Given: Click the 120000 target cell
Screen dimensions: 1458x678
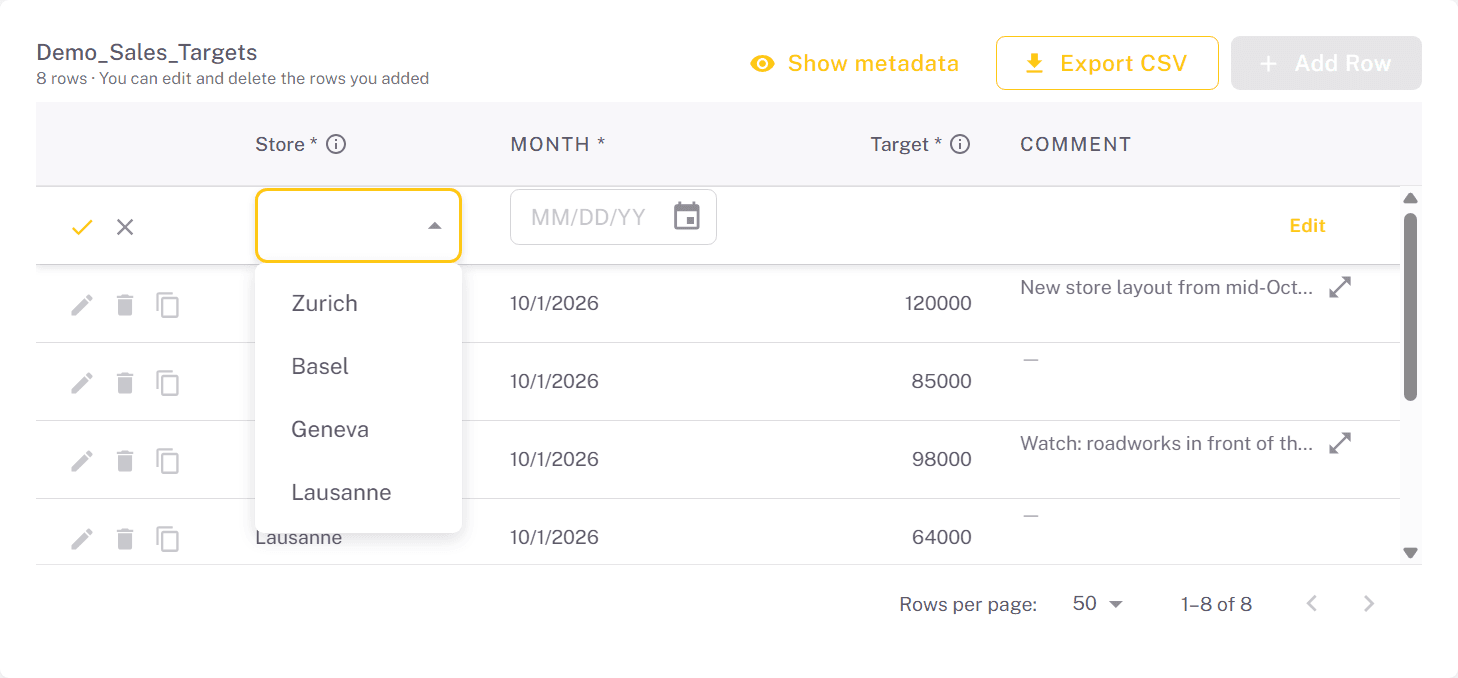Looking at the screenshot, I should (938, 303).
